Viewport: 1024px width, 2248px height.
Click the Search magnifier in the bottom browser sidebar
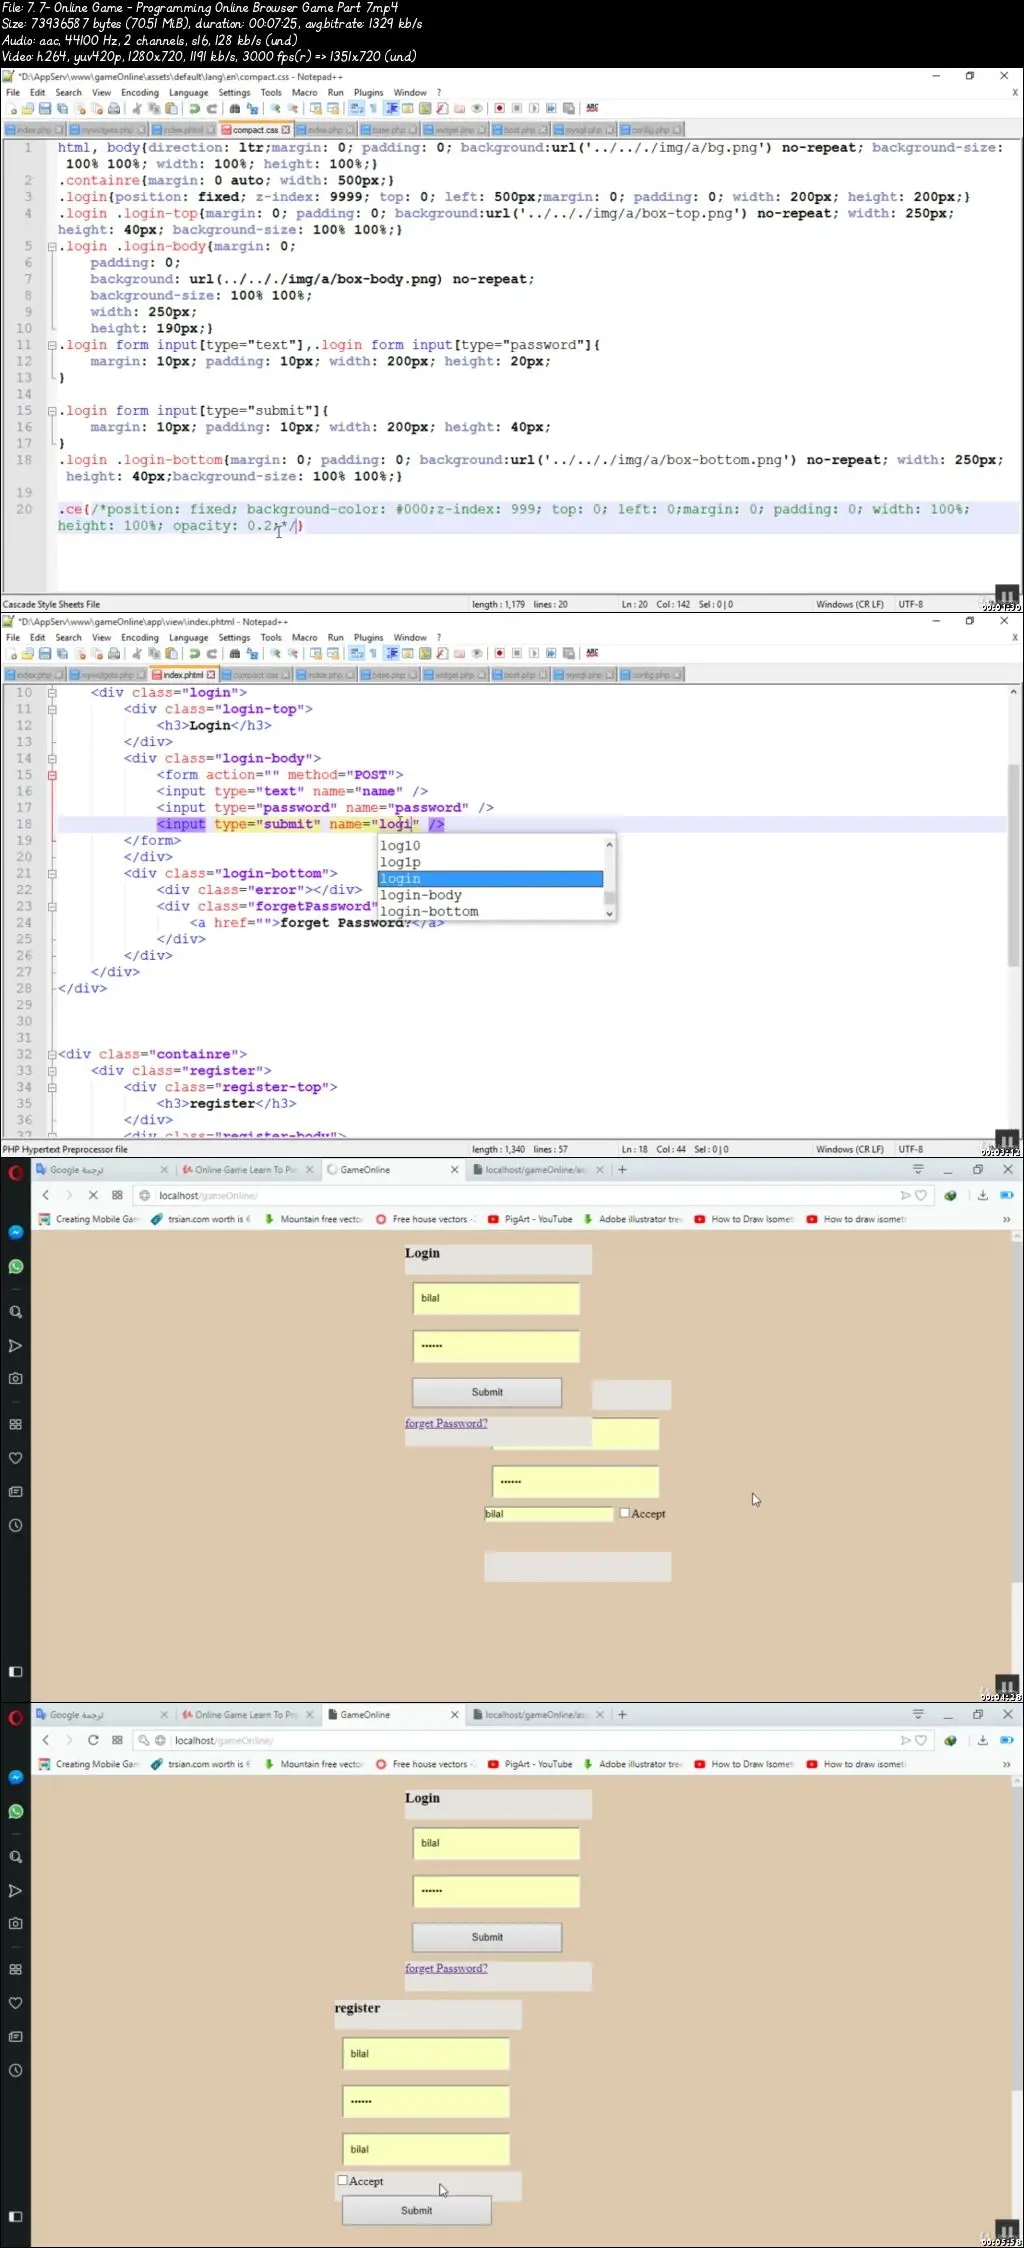pyautogui.click(x=15, y=1856)
